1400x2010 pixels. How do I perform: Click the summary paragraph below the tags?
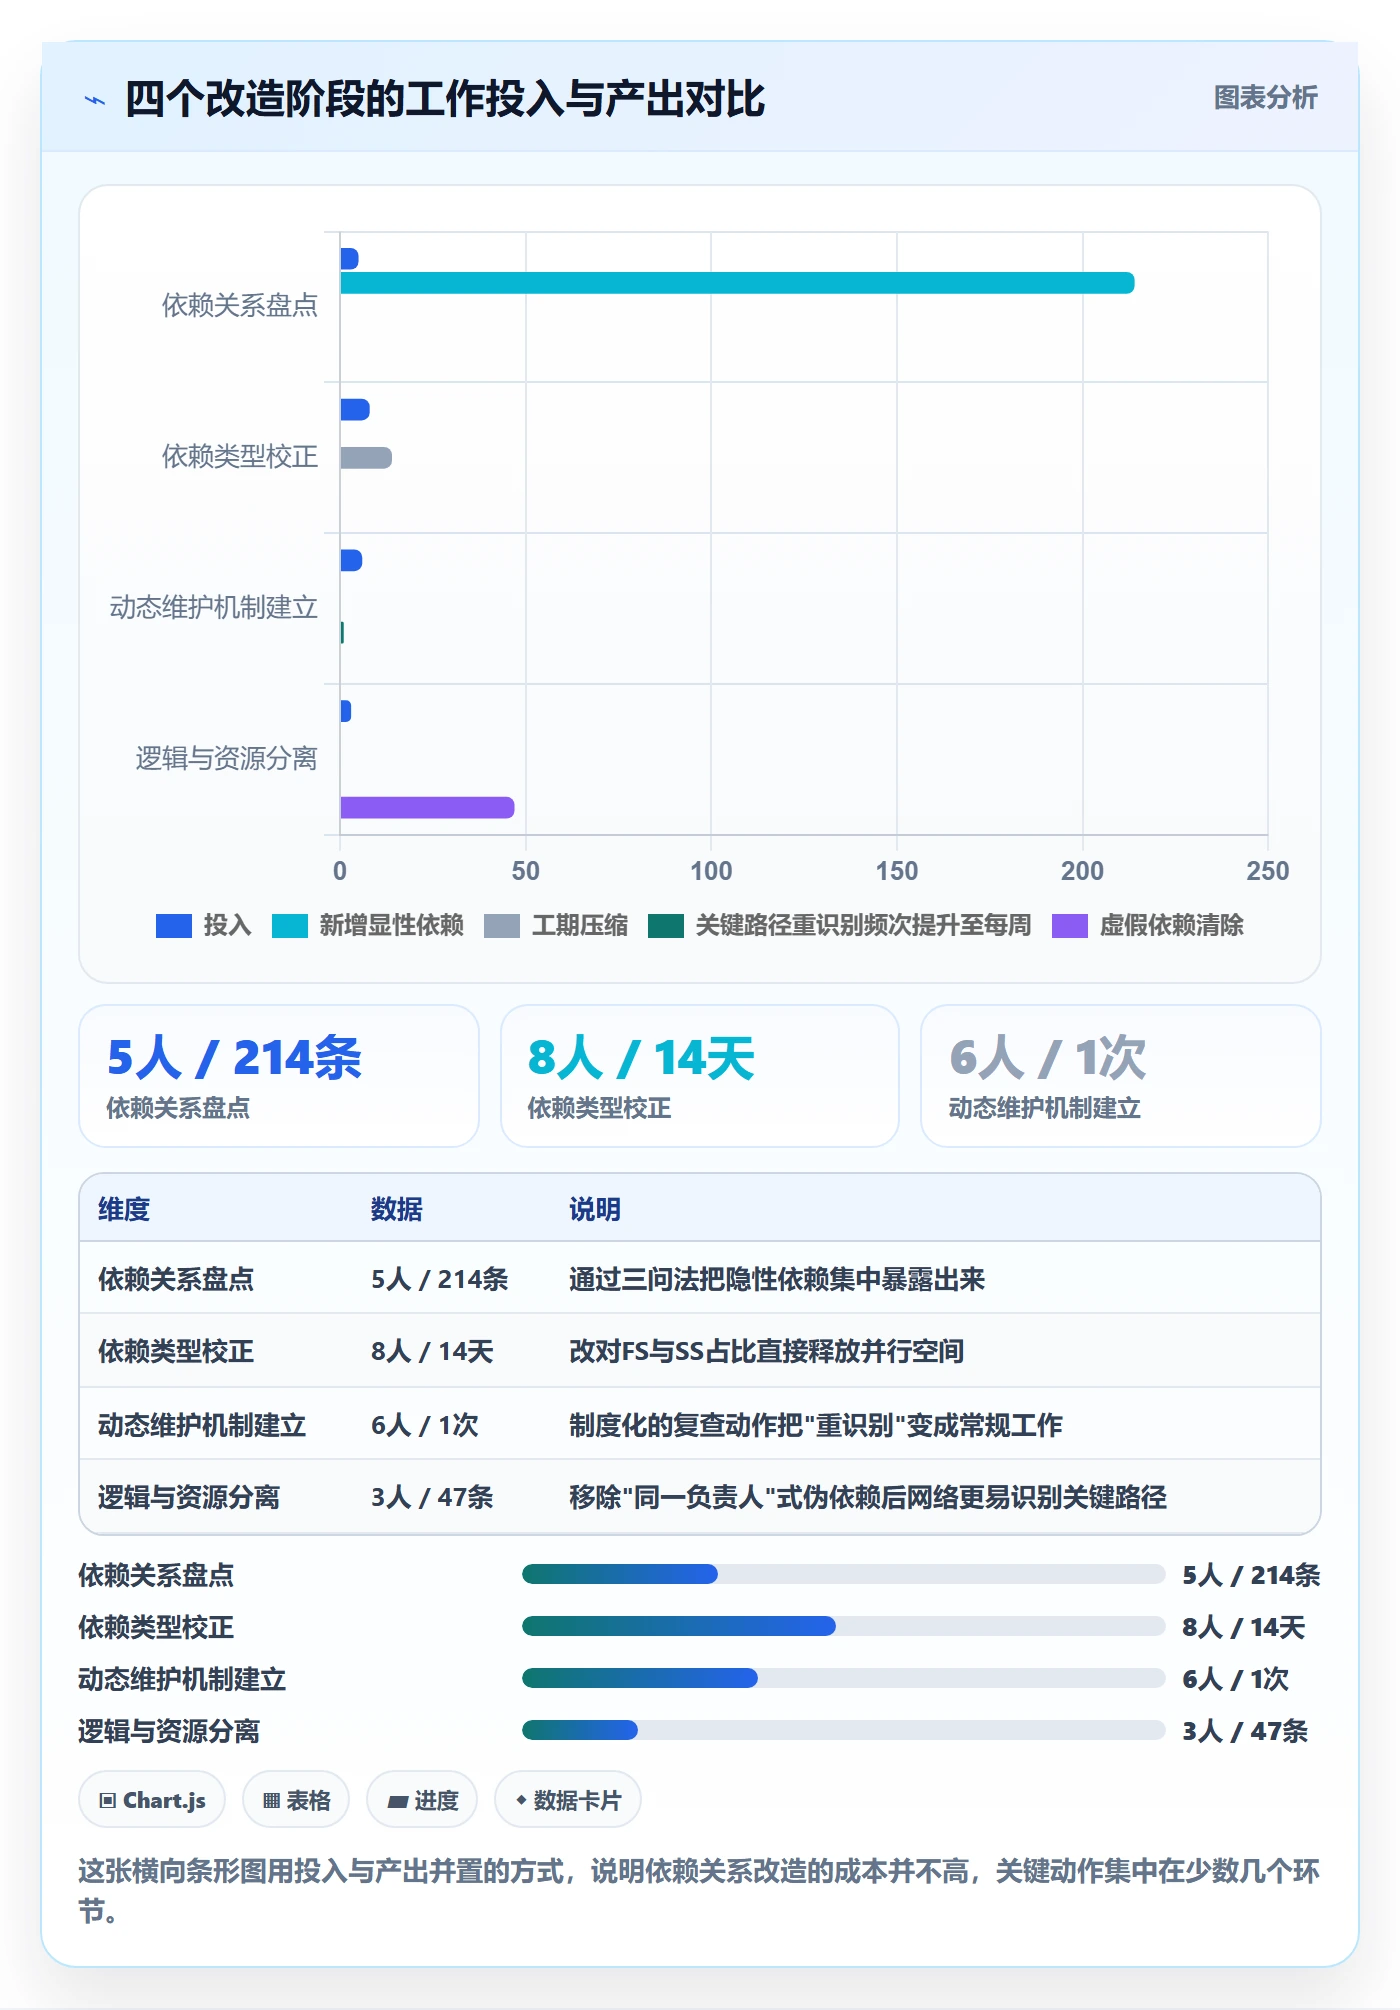(x=699, y=1891)
